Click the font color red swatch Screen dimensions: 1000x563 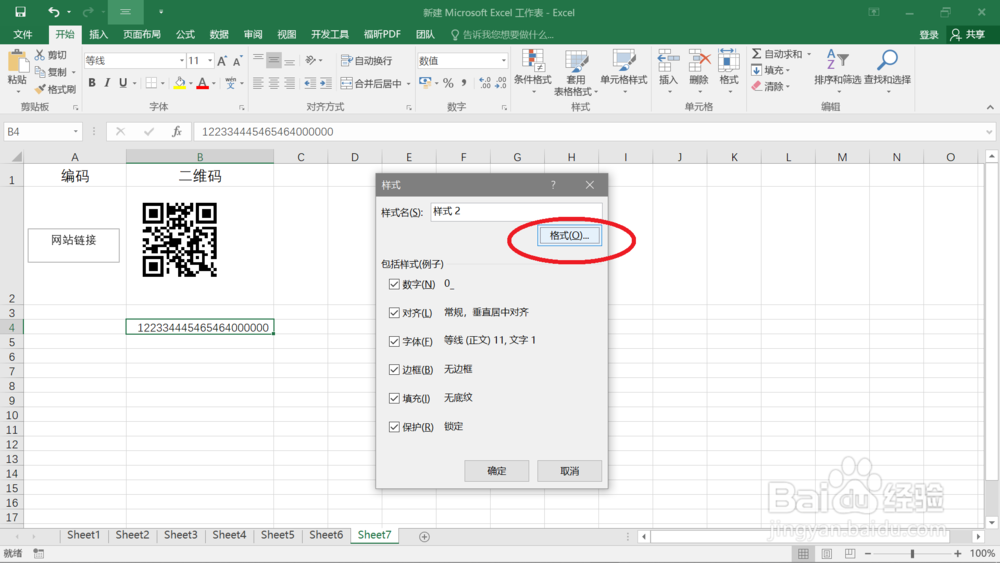(x=202, y=83)
